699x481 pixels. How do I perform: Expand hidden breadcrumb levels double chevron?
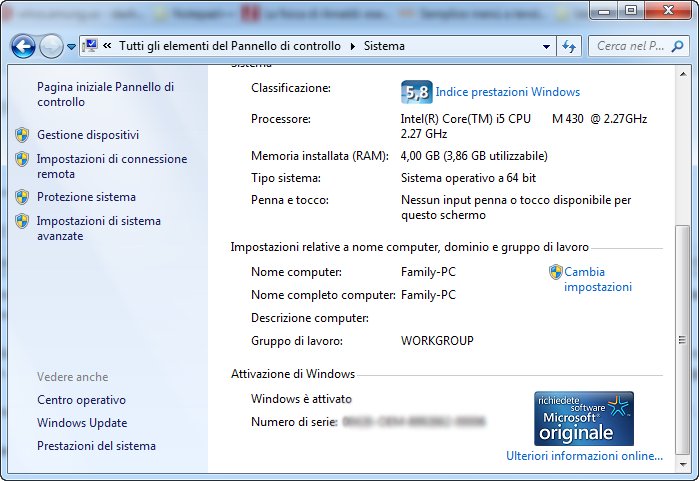107,45
